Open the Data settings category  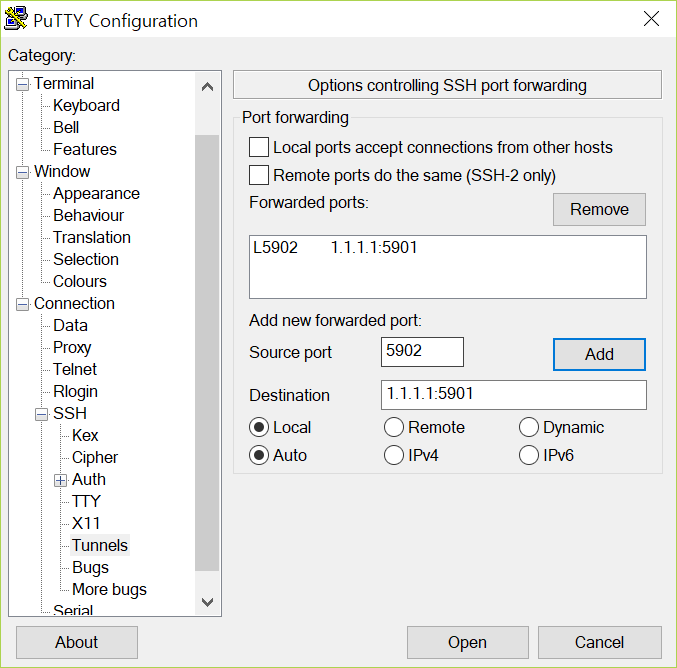coord(70,326)
